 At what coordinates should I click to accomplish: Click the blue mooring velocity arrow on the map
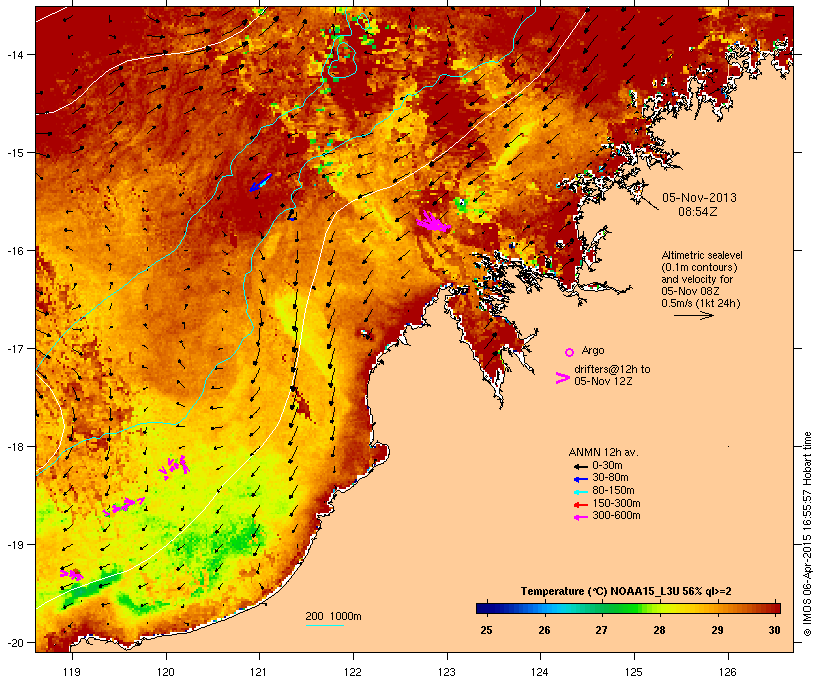[260, 183]
